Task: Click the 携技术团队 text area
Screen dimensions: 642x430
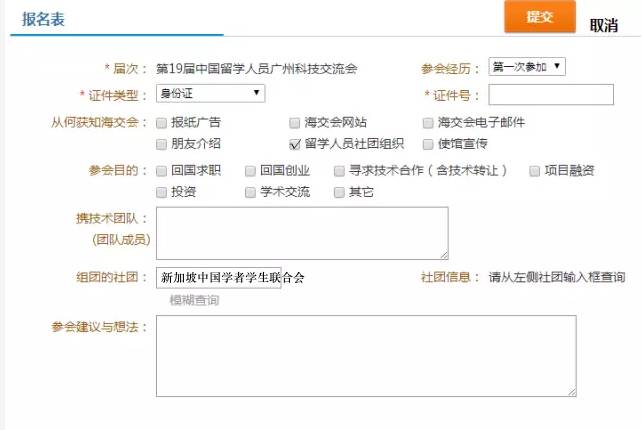Action: 301,233
